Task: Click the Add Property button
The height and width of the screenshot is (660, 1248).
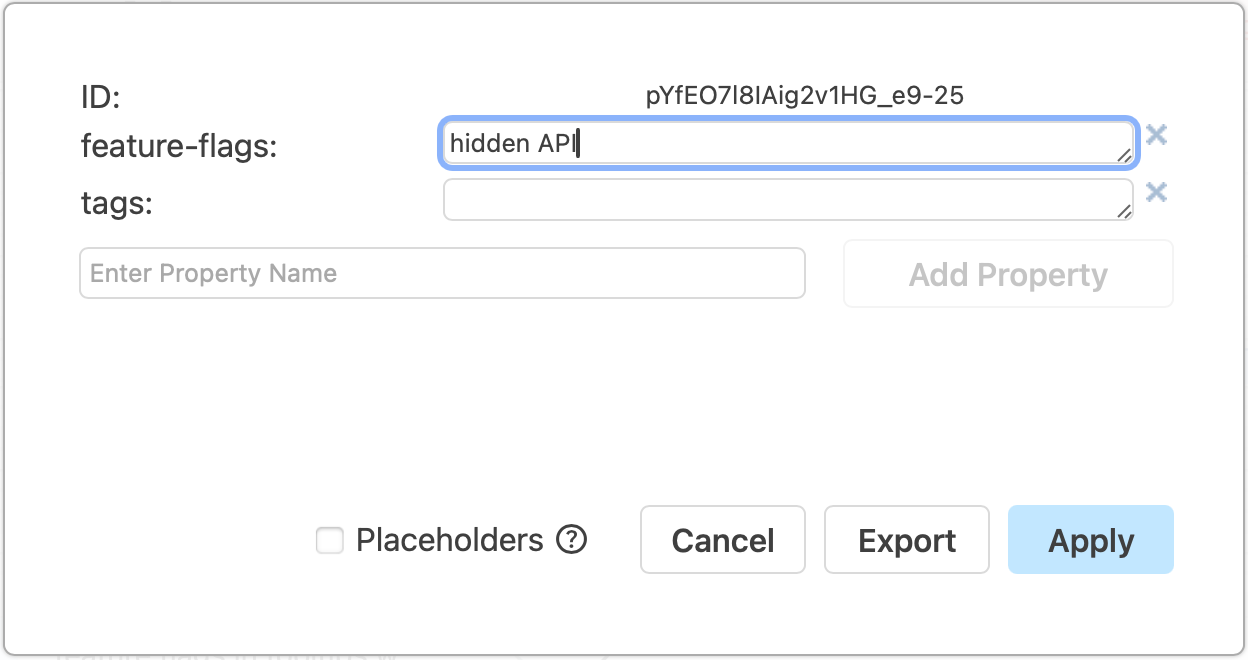Action: click(1007, 273)
